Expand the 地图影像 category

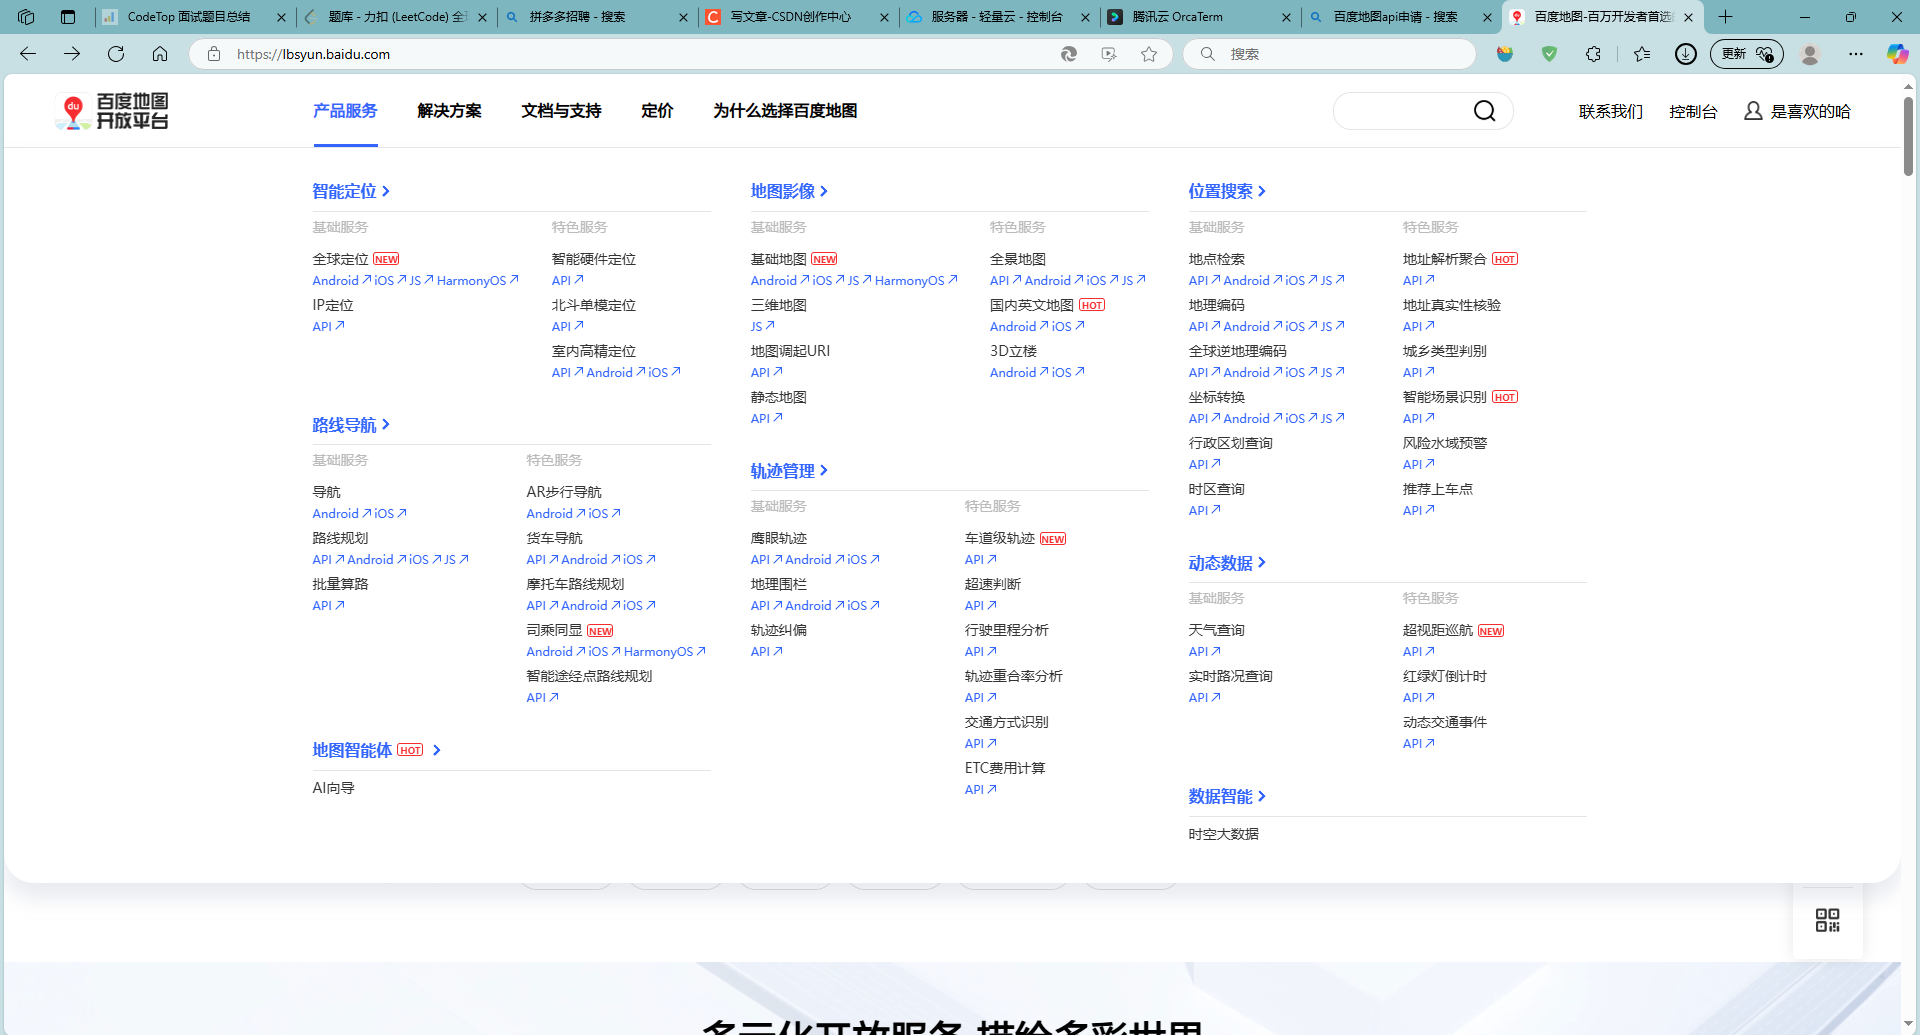[789, 191]
